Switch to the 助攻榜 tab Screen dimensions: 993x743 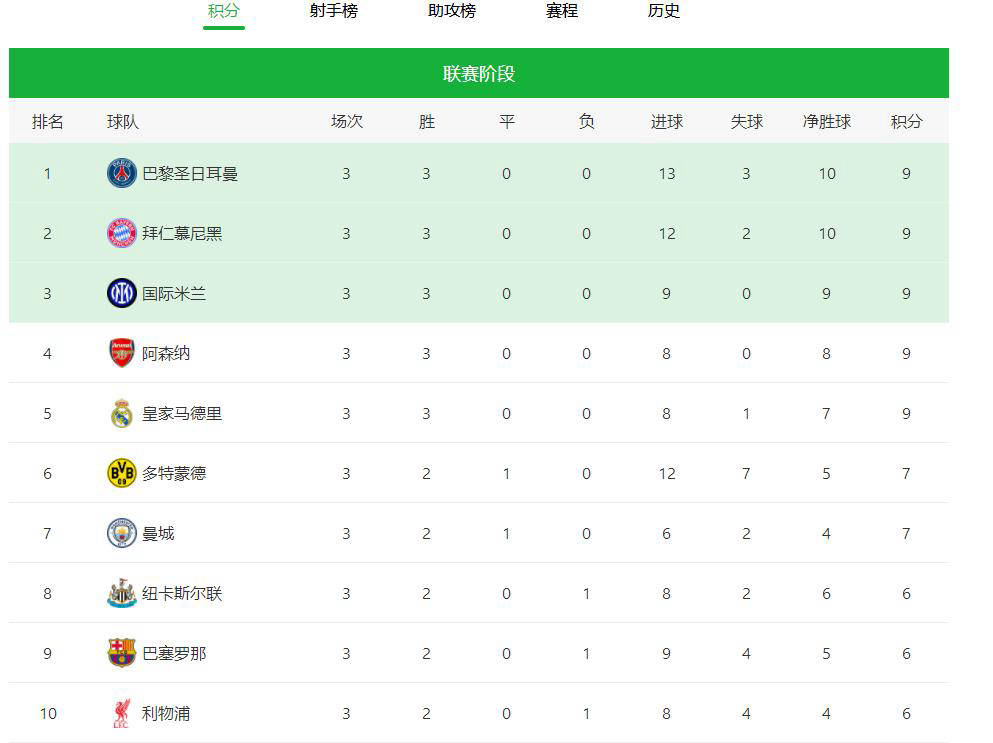(x=451, y=12)
